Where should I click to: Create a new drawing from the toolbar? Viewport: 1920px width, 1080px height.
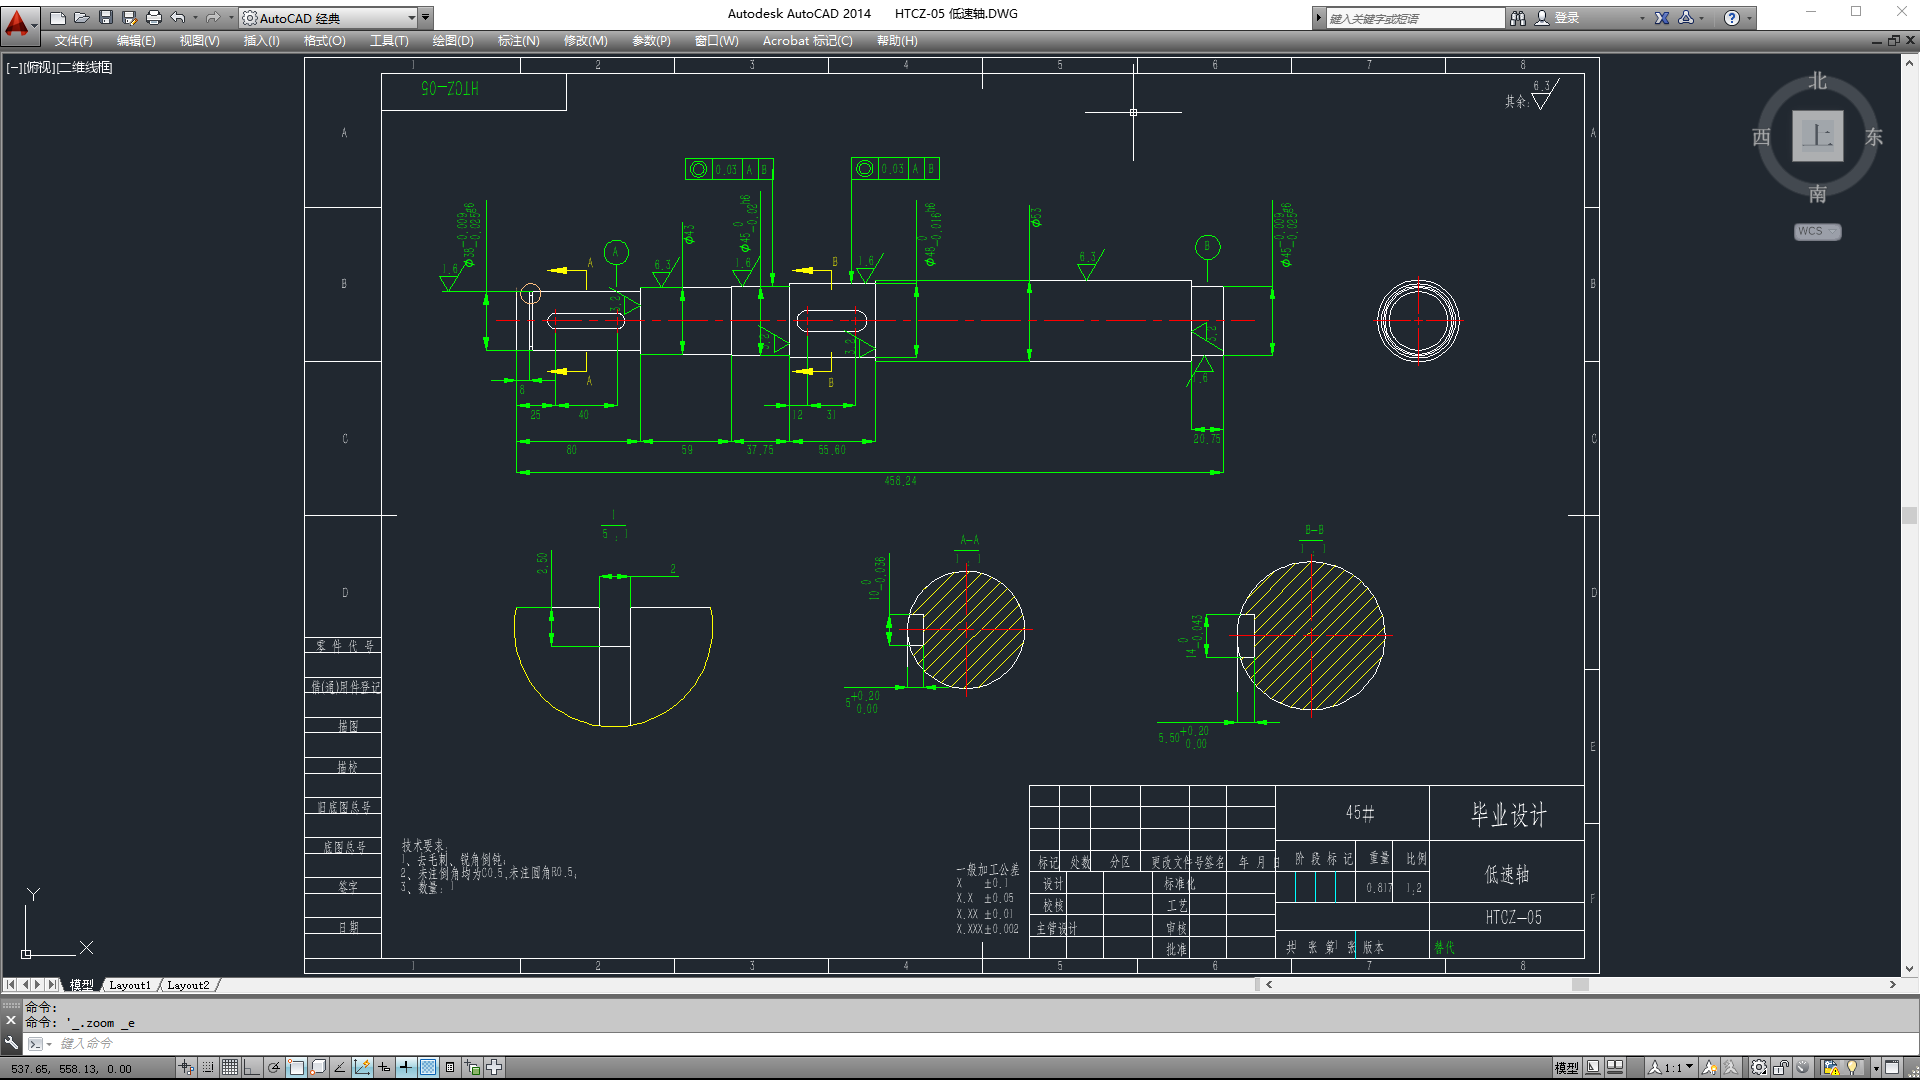(57, 18)
